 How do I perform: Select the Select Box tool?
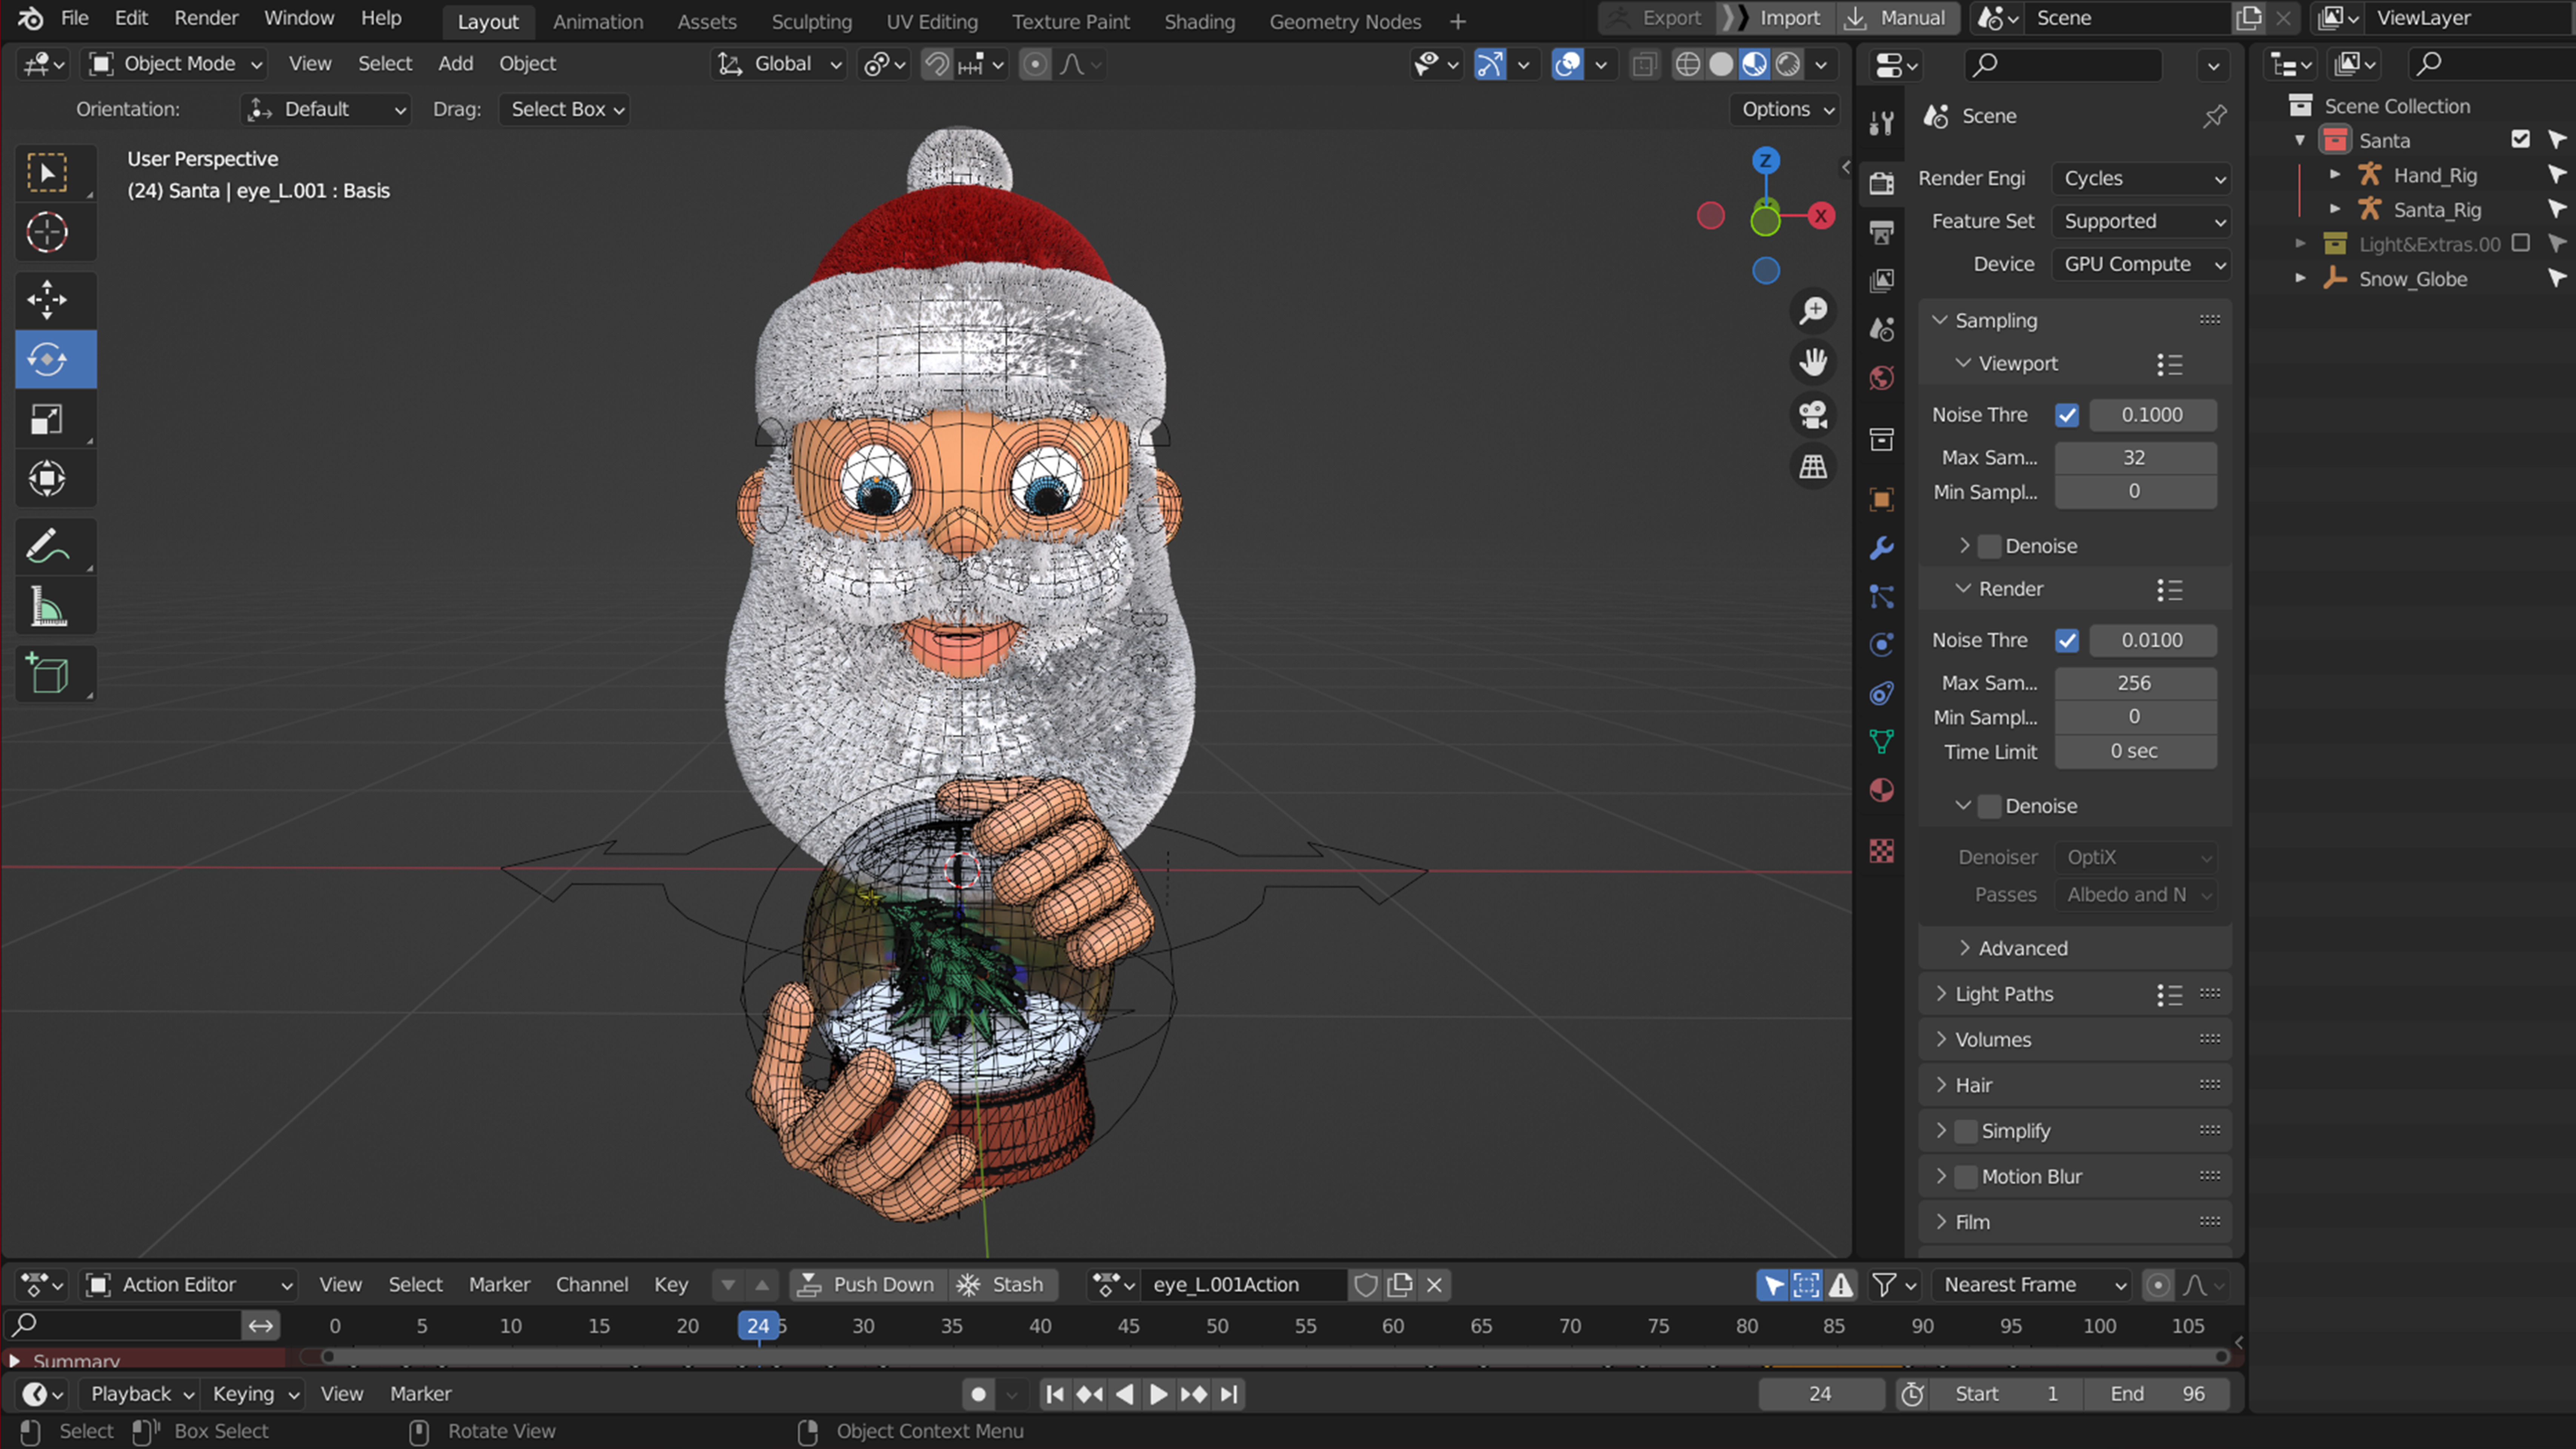point(47,173)
